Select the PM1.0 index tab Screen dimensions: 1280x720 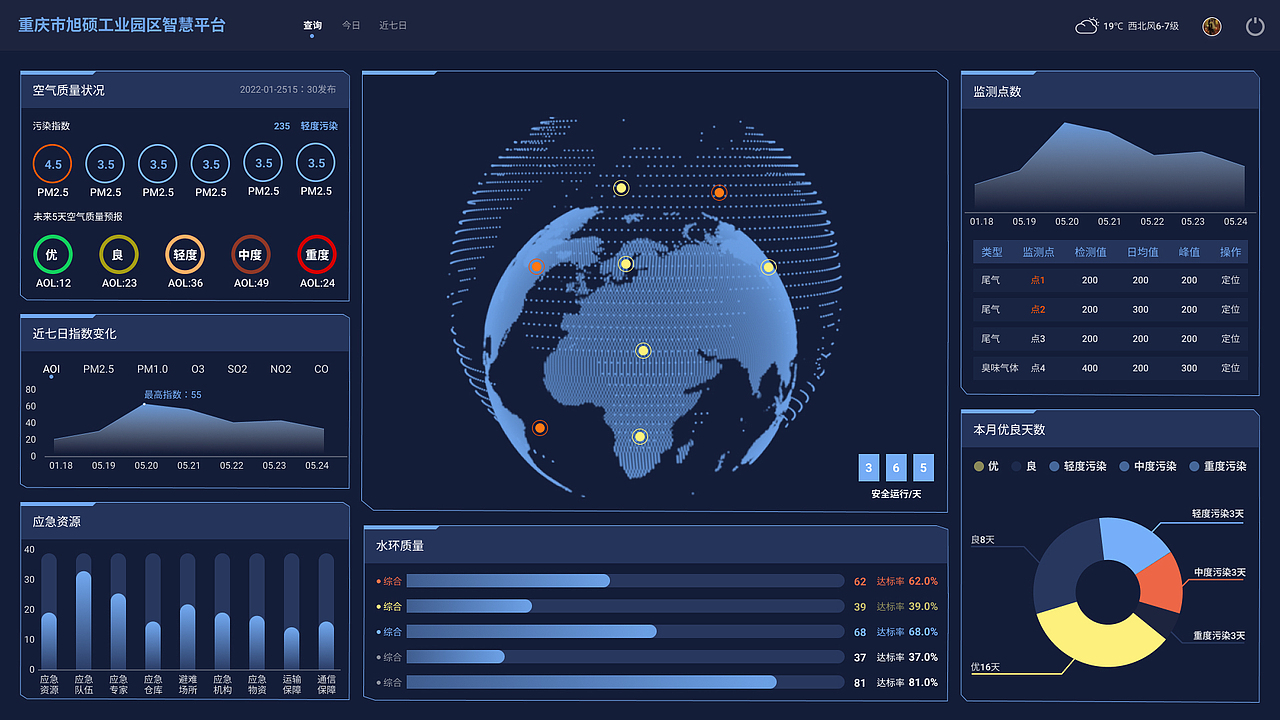coord(152,369)
